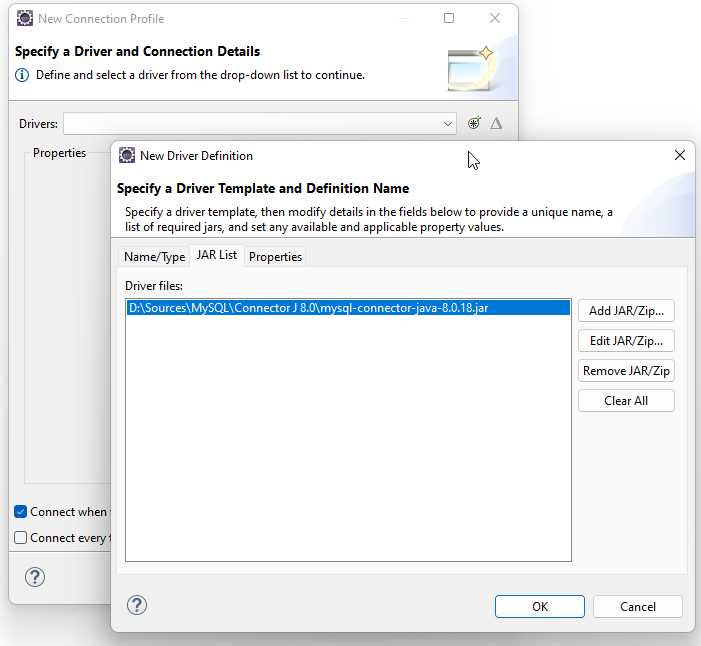The width and height of the screenshot is (701, 646).
Task: Click the Clear All button
Action: coord(626,401)
